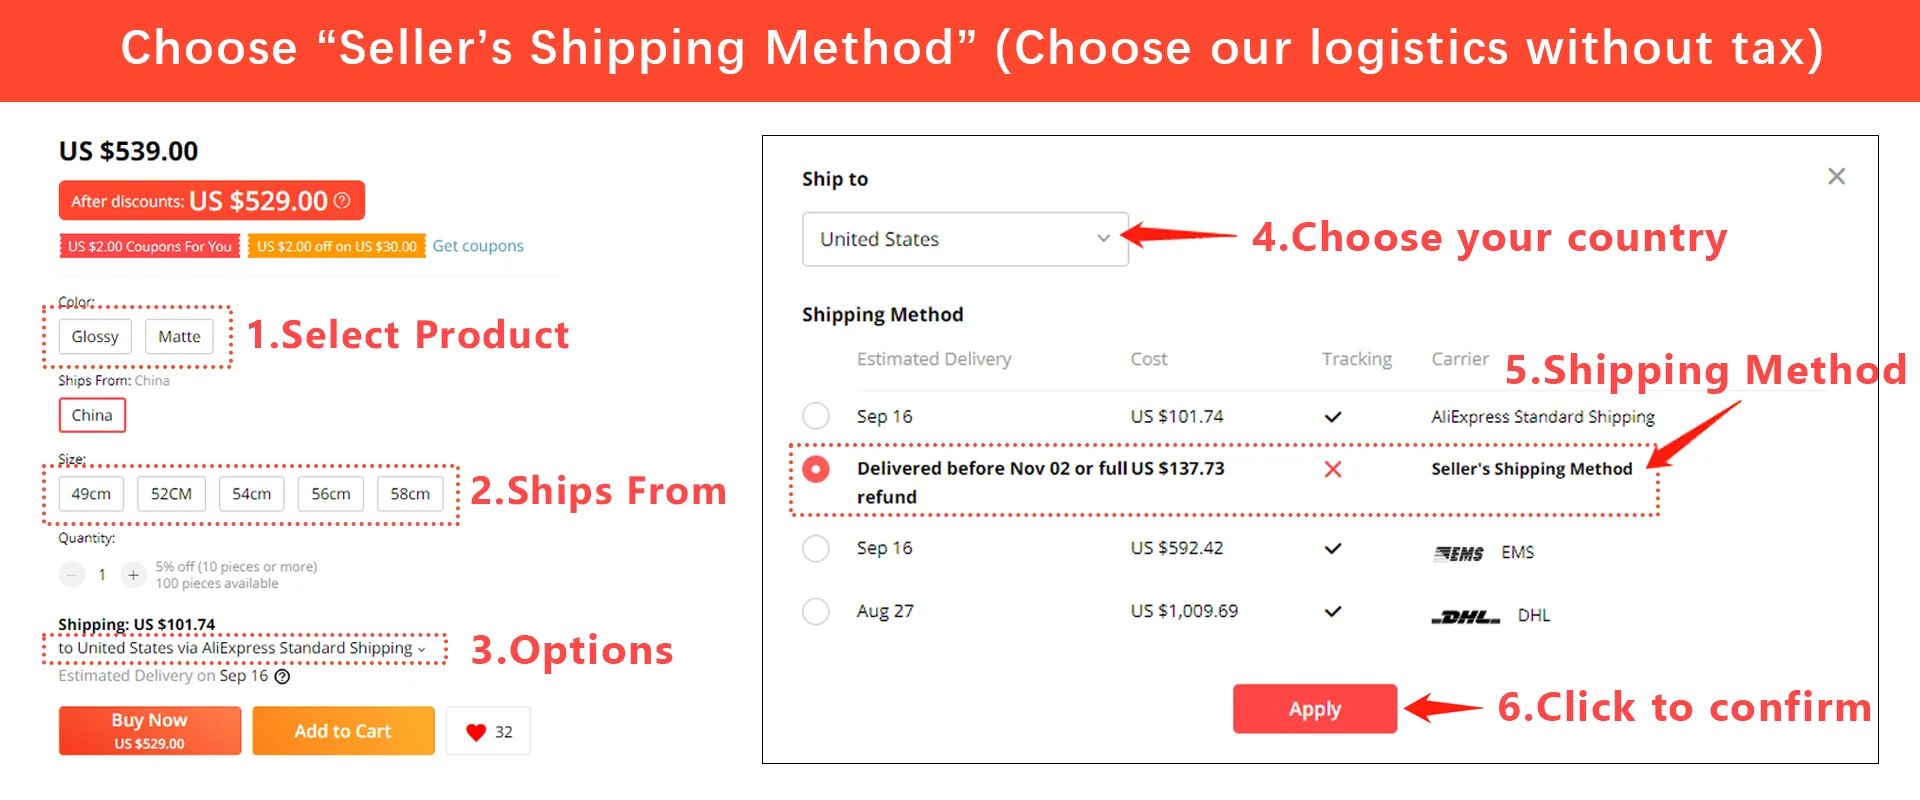Viewport: 1920px width, 800px height.
Task: Select Seller's Shipping Method radio button
Action: pos(816,469)
